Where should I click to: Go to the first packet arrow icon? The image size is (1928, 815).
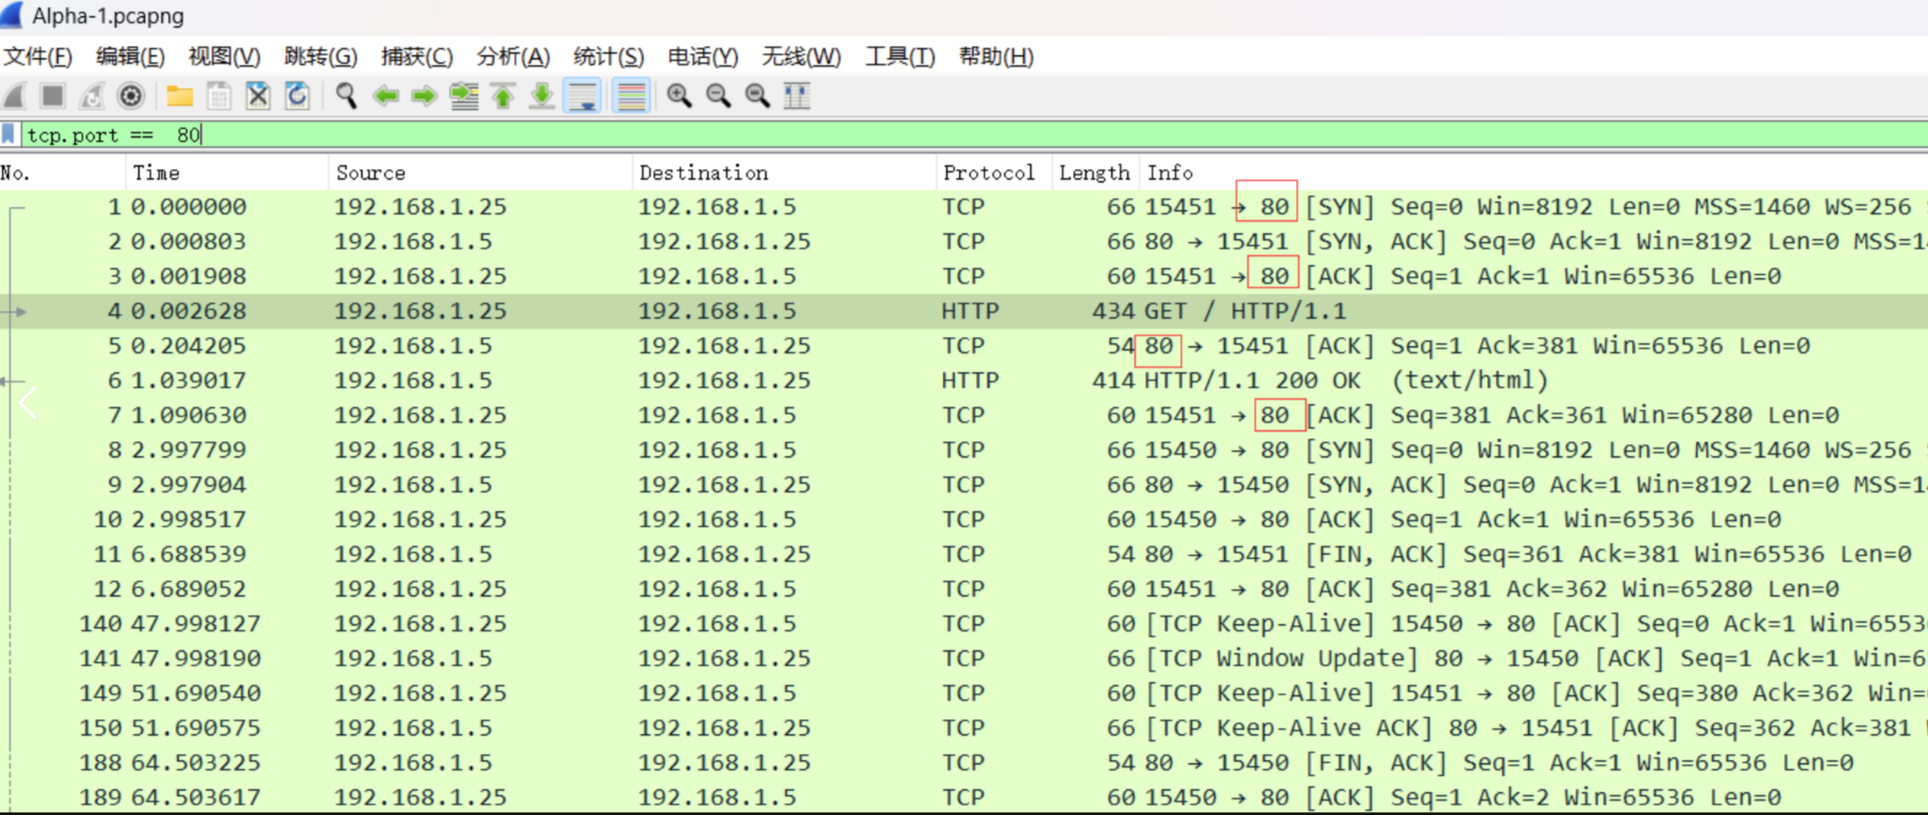(503, 96)
